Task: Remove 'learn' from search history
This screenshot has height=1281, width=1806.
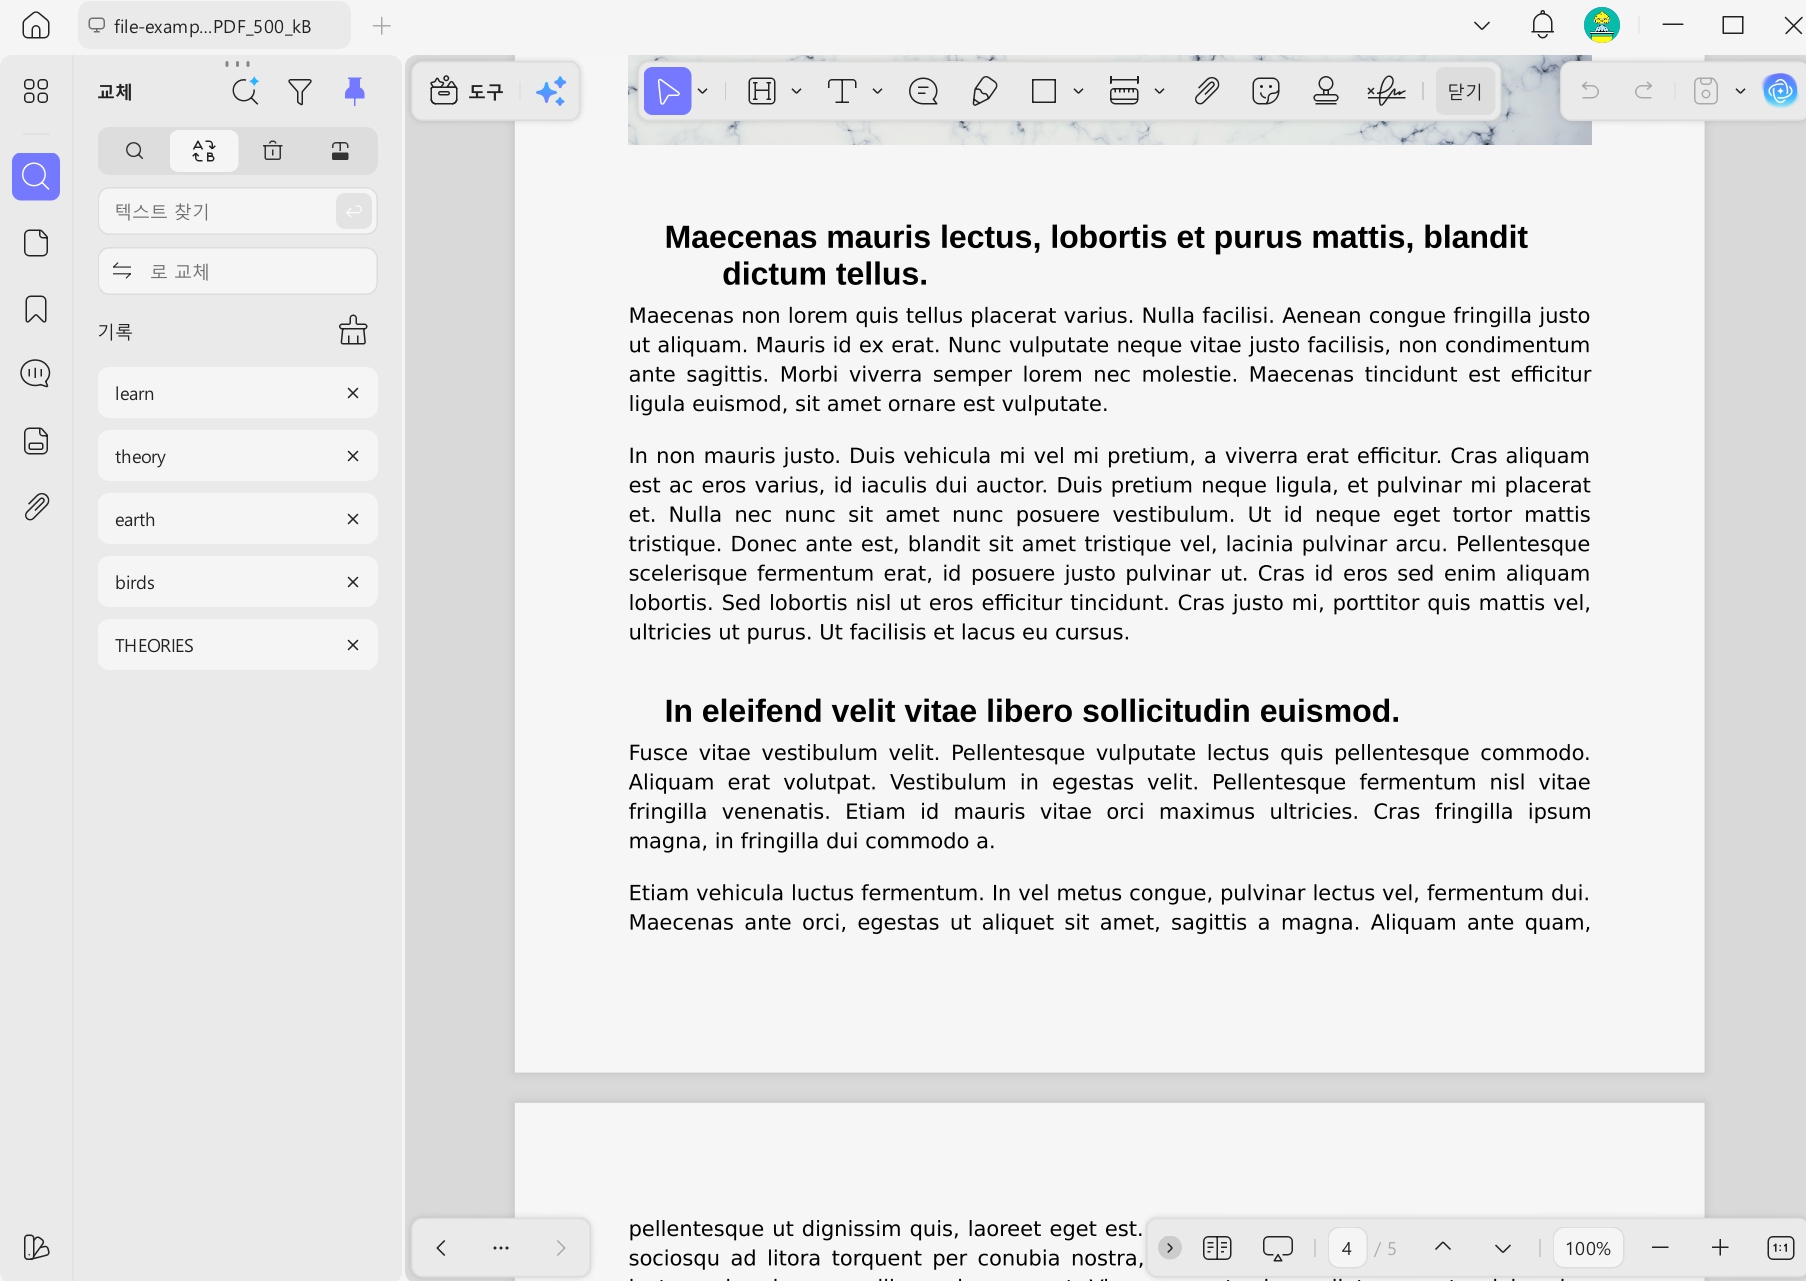Action: pos(353,393)
